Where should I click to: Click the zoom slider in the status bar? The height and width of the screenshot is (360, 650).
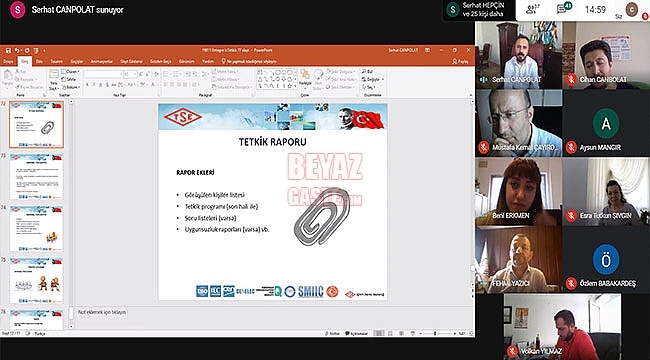434,333
